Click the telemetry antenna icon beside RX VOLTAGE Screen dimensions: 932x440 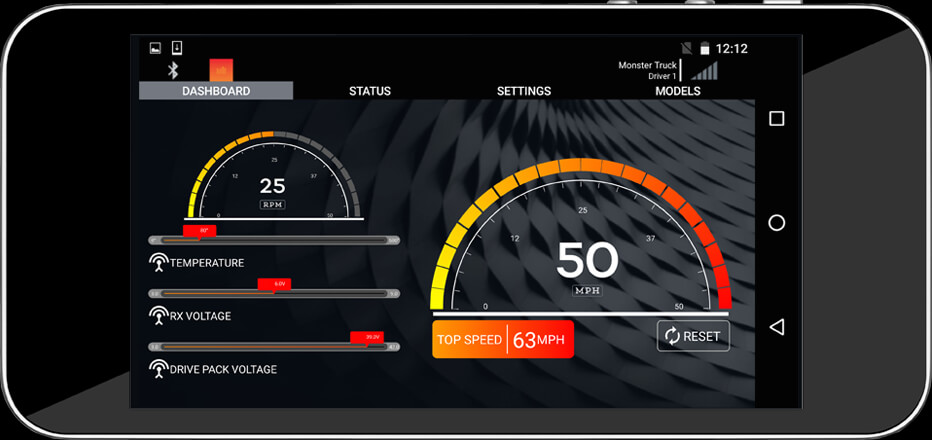158,316
